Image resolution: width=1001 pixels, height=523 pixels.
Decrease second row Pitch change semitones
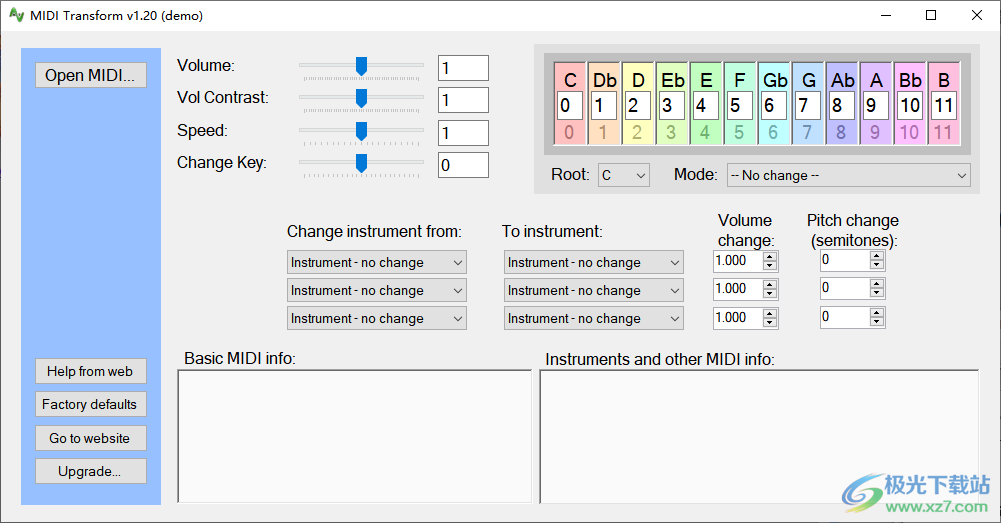[877, 293]
